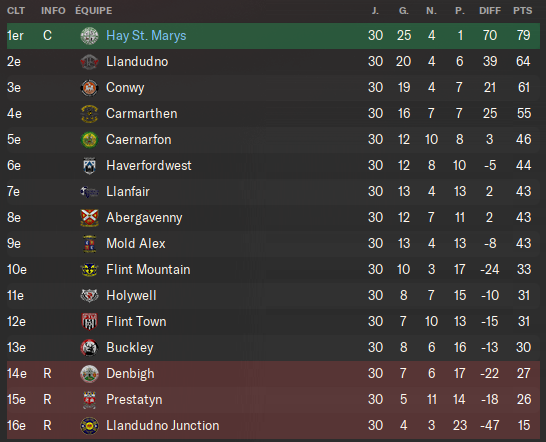Select the Conwy team crest

(x=89, y=88)
